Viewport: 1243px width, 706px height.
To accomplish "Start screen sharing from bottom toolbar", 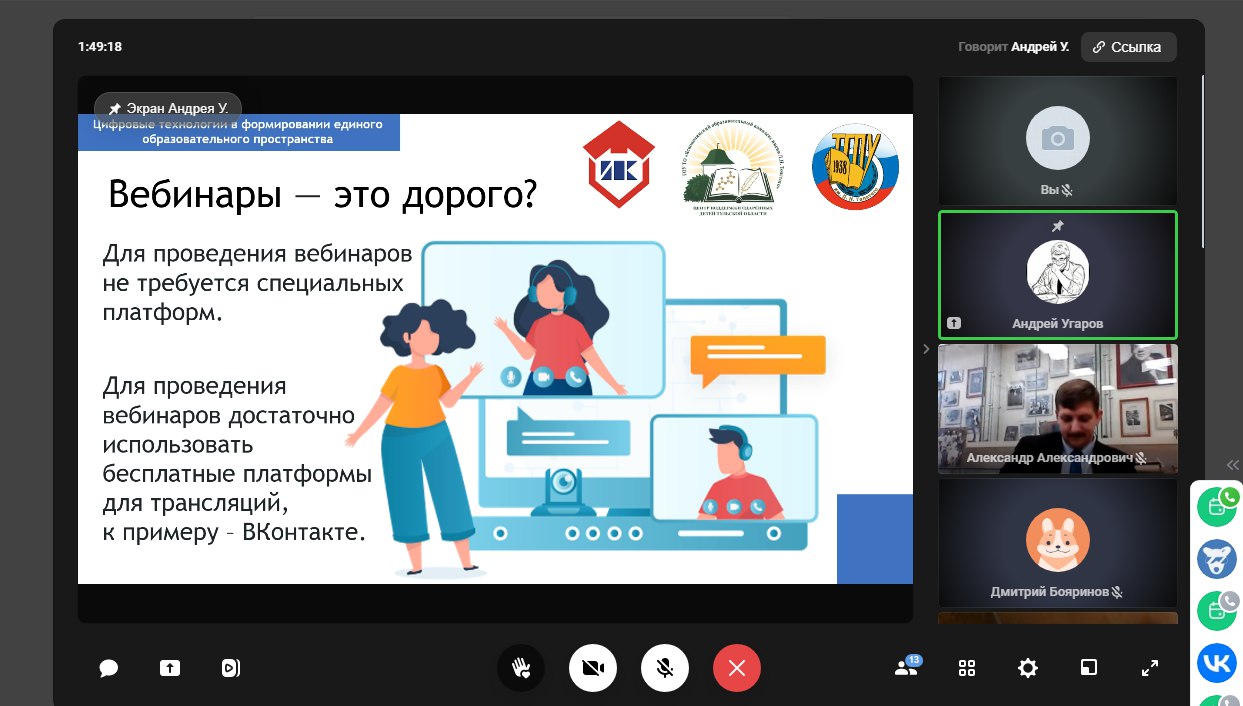I will pos(170,668).
